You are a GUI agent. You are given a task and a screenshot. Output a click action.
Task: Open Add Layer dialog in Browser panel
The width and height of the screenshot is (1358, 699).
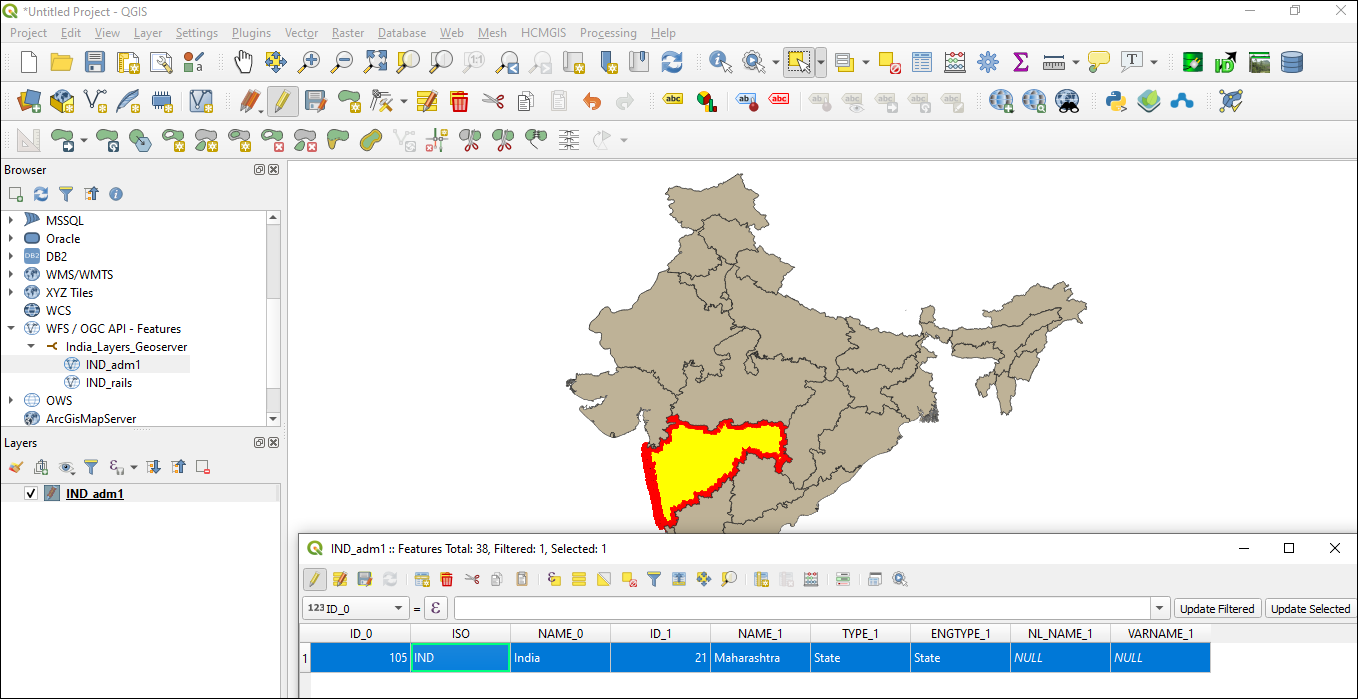point(16,194)
